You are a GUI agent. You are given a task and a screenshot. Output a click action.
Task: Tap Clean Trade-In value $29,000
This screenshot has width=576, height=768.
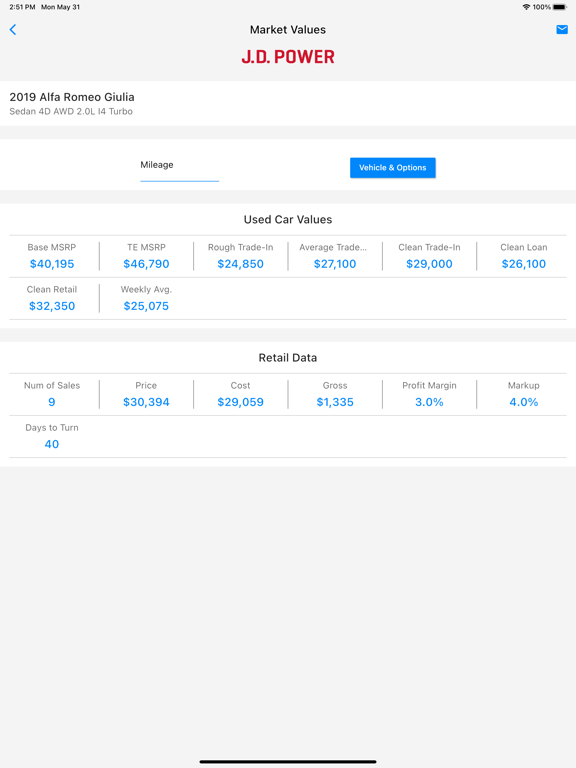tap(430, 264)
